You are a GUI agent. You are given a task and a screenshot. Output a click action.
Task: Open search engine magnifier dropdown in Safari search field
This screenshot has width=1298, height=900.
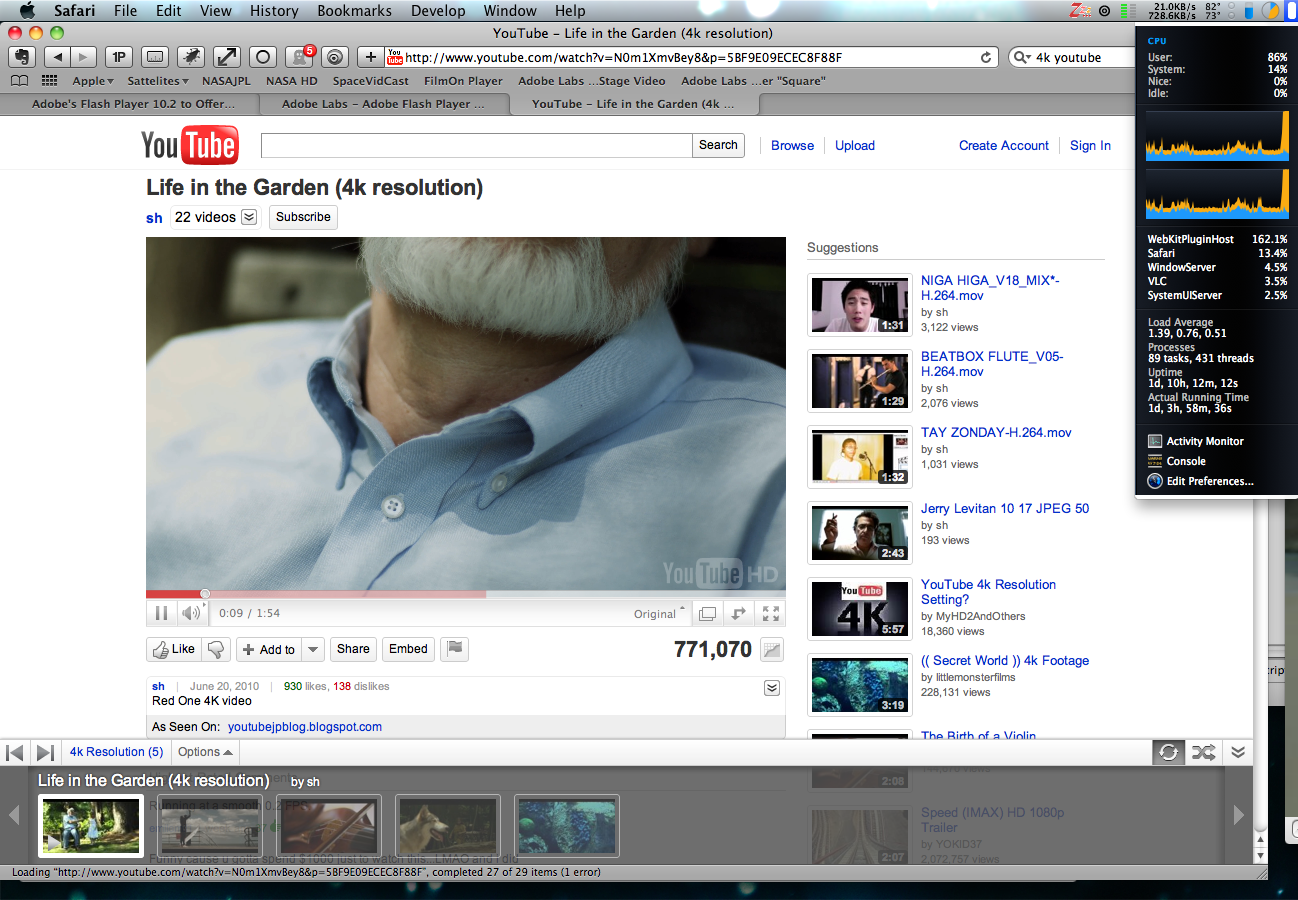click(x=1022, y=57)
